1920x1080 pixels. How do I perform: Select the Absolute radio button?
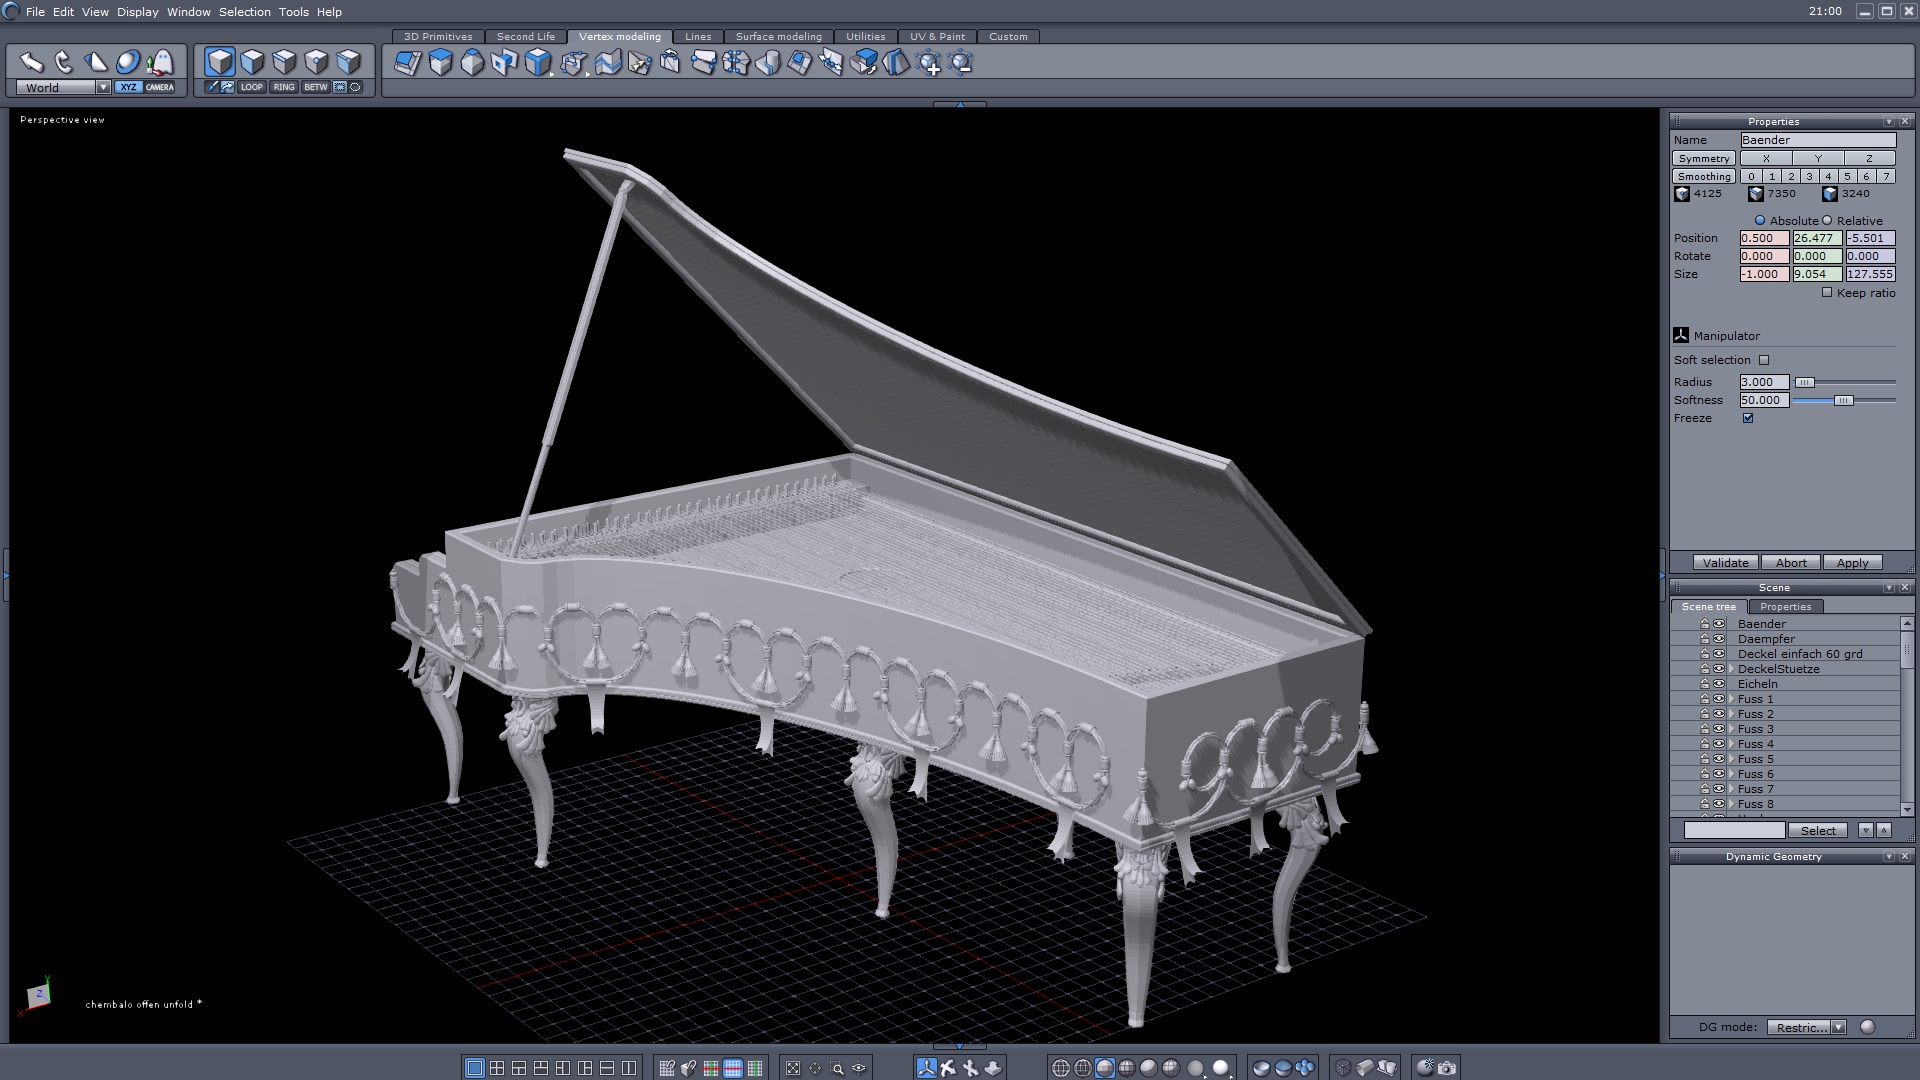[1760, 221]
